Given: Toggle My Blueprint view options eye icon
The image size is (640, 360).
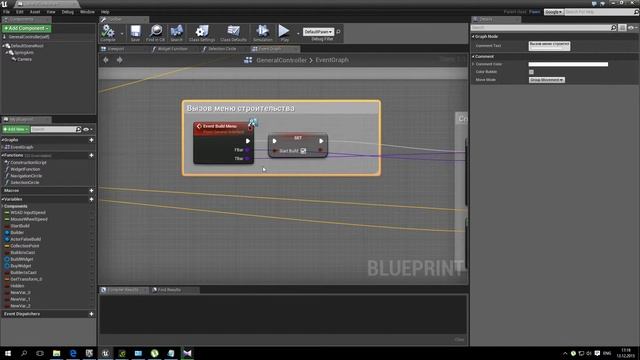Looking at the screenshot, I should coord(87,129).
